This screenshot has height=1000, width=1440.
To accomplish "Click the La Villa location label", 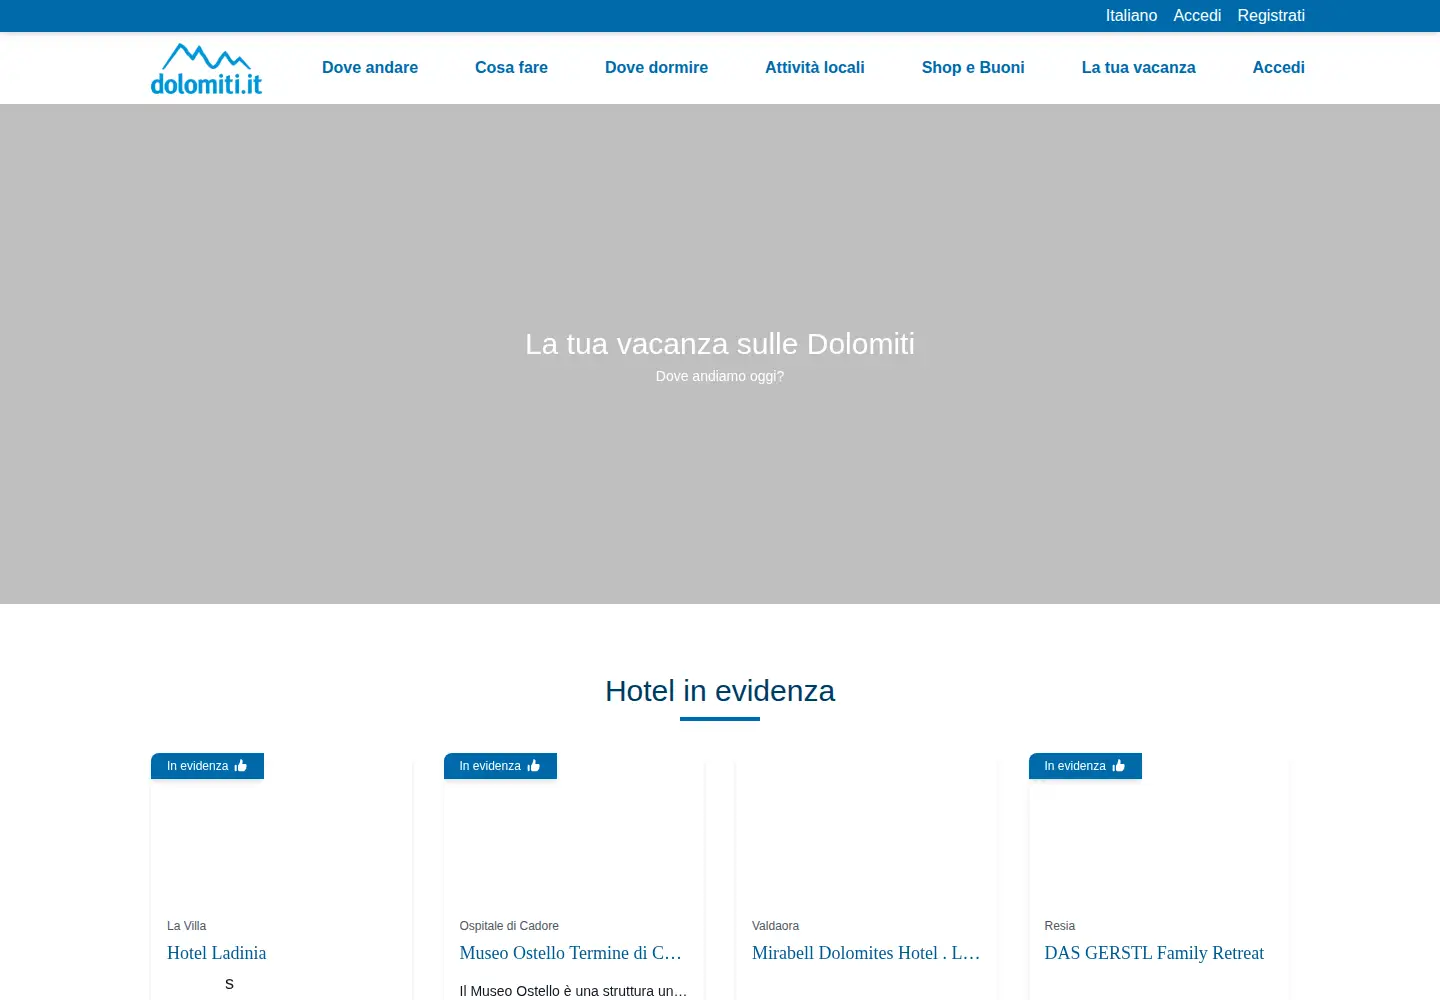I will click(187, 926).
